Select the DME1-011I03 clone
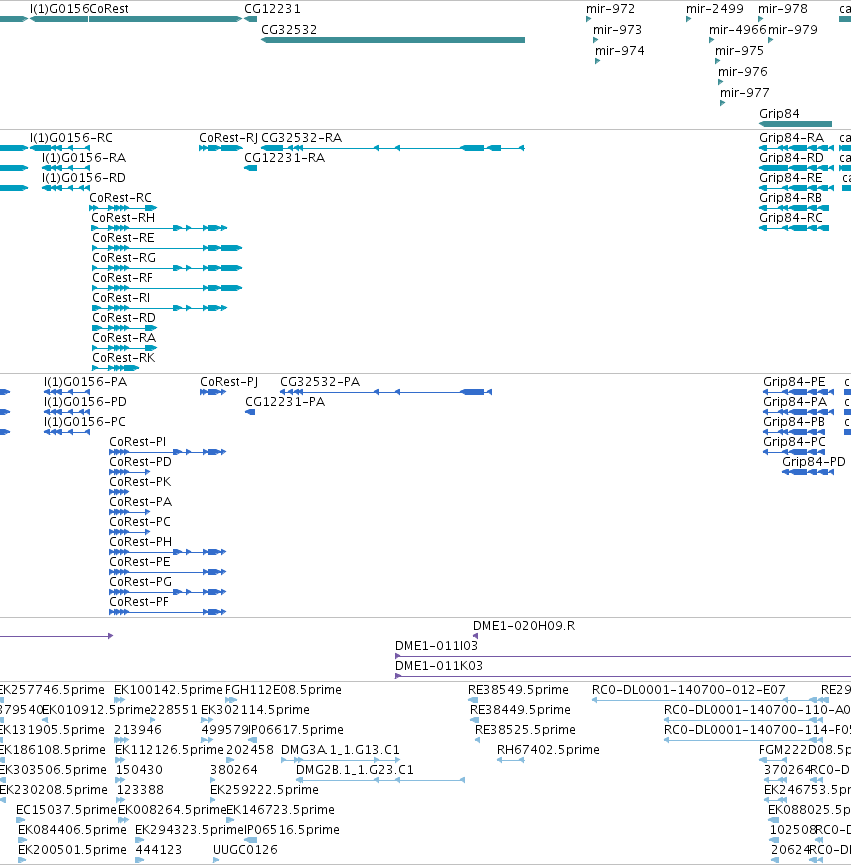The width and height of the screenshot is (851, 865). (623, 656)
